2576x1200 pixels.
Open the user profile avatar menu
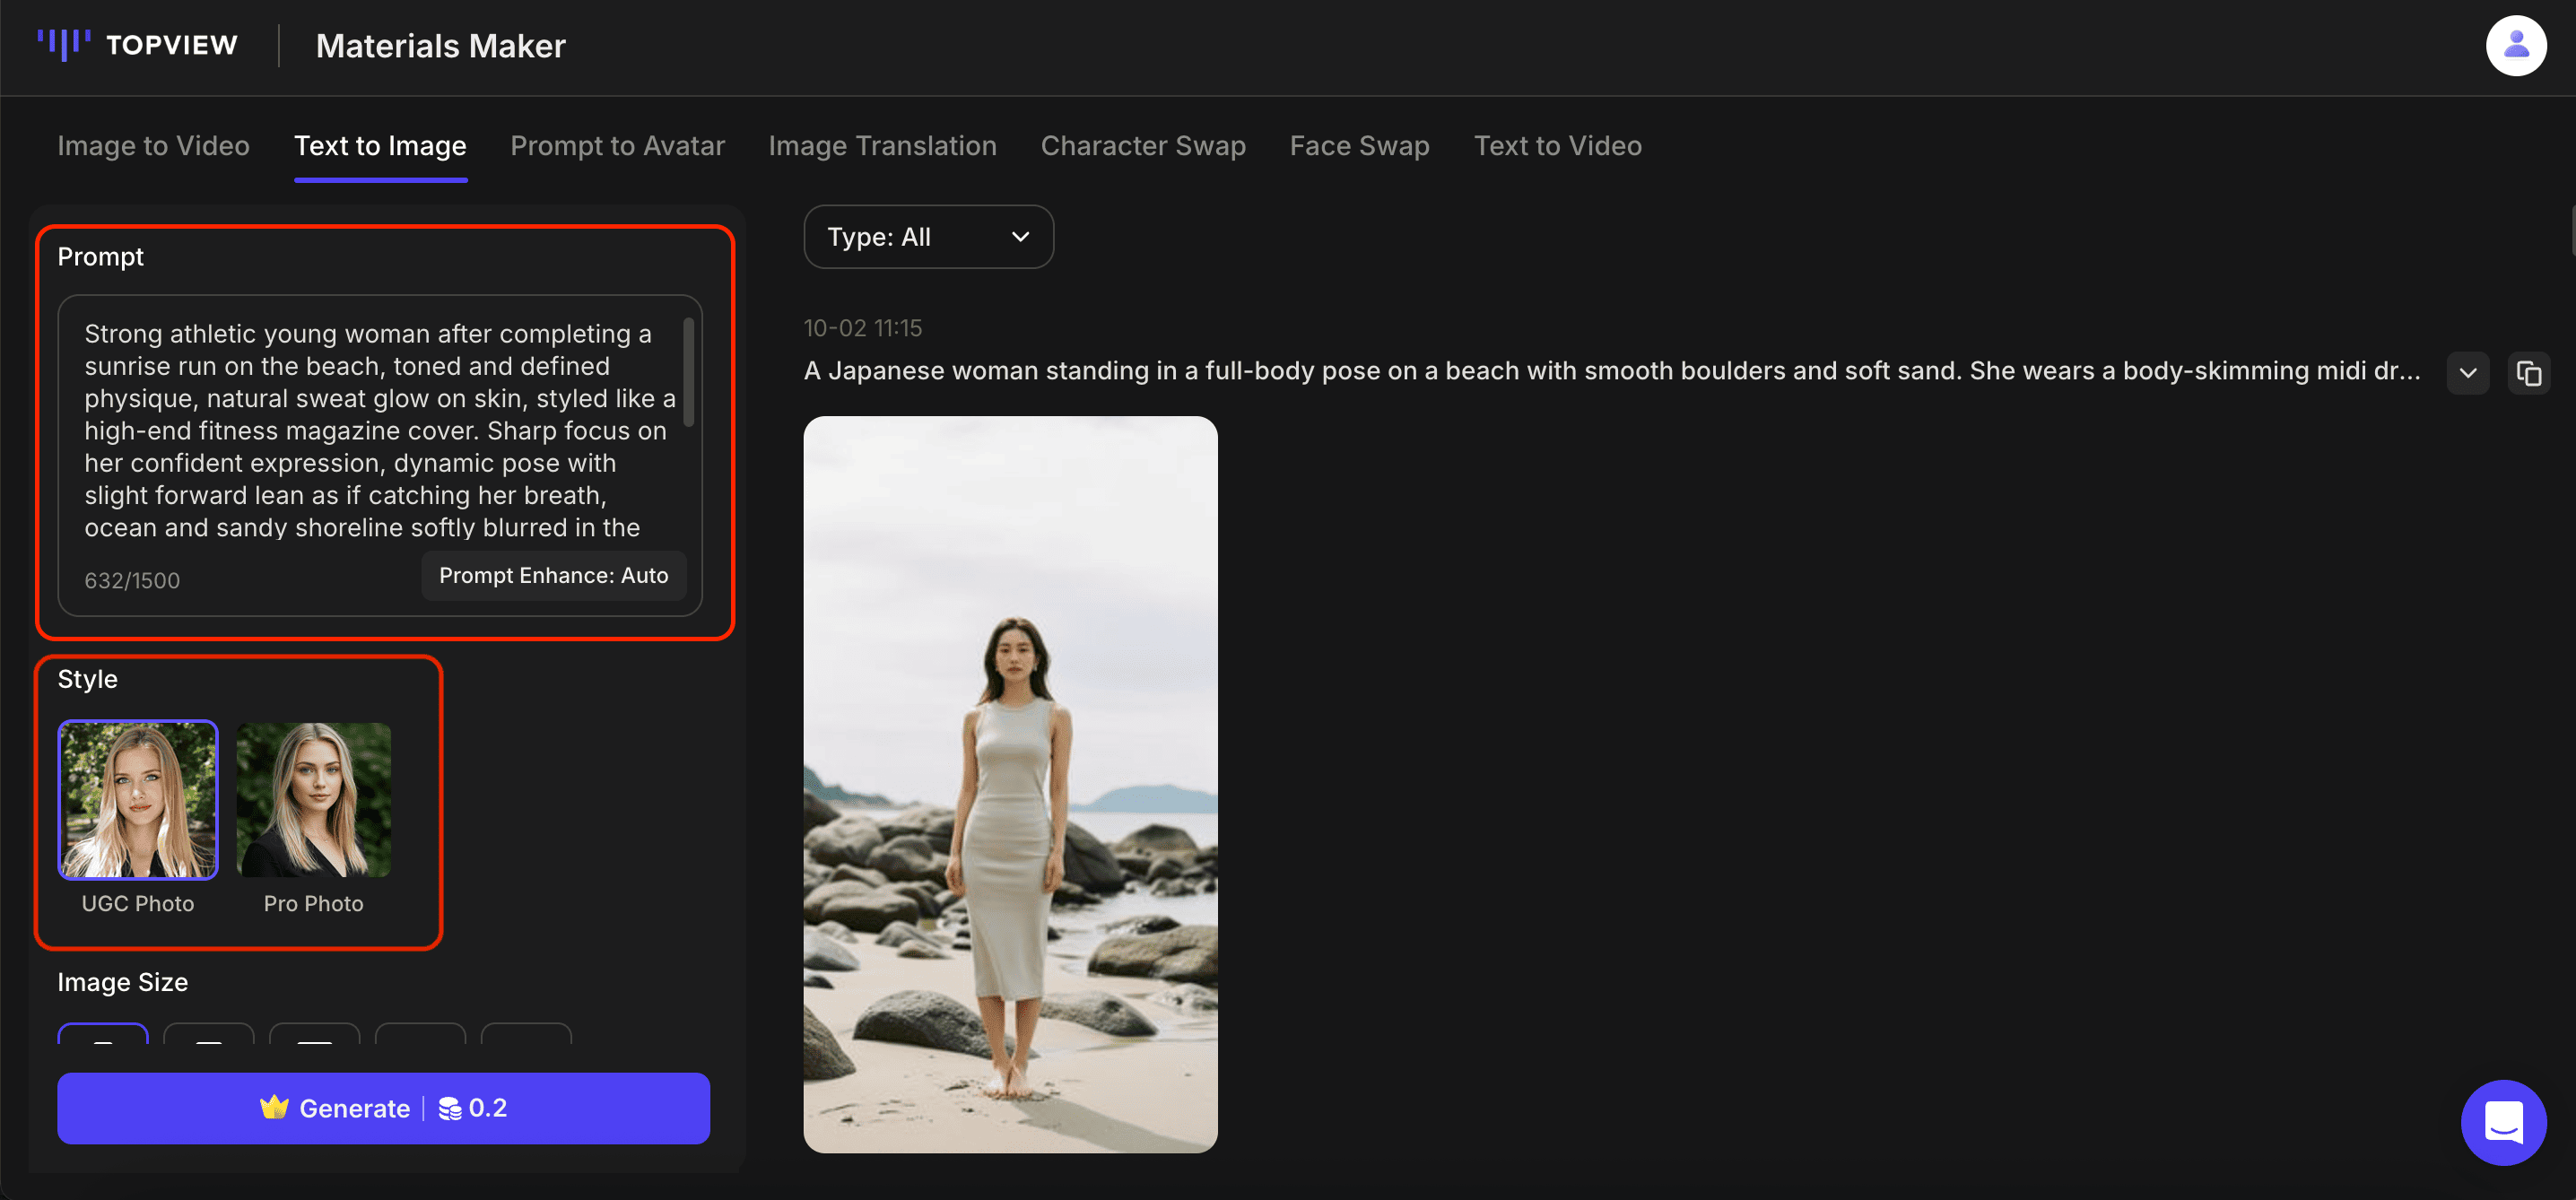click(x=2515, y=46)
